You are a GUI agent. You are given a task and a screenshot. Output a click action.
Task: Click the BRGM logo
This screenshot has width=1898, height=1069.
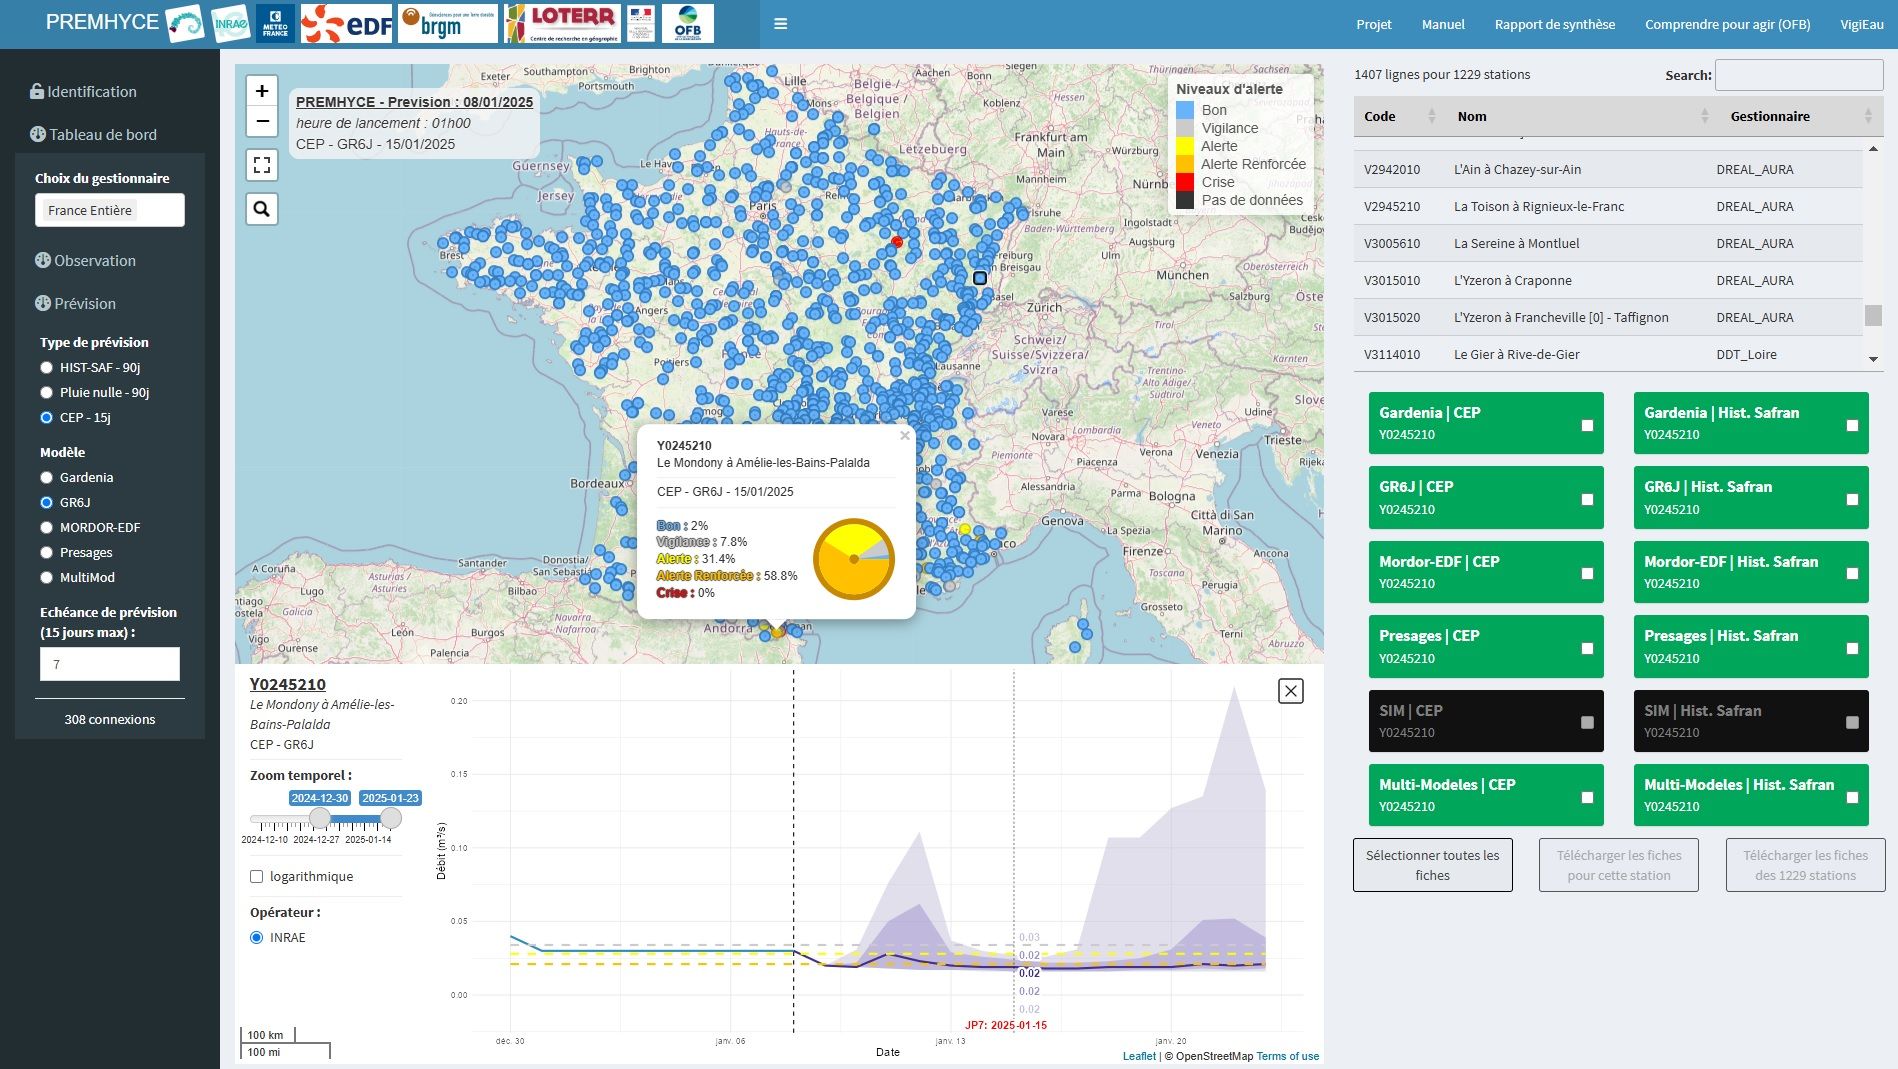[x=447, y=23]
